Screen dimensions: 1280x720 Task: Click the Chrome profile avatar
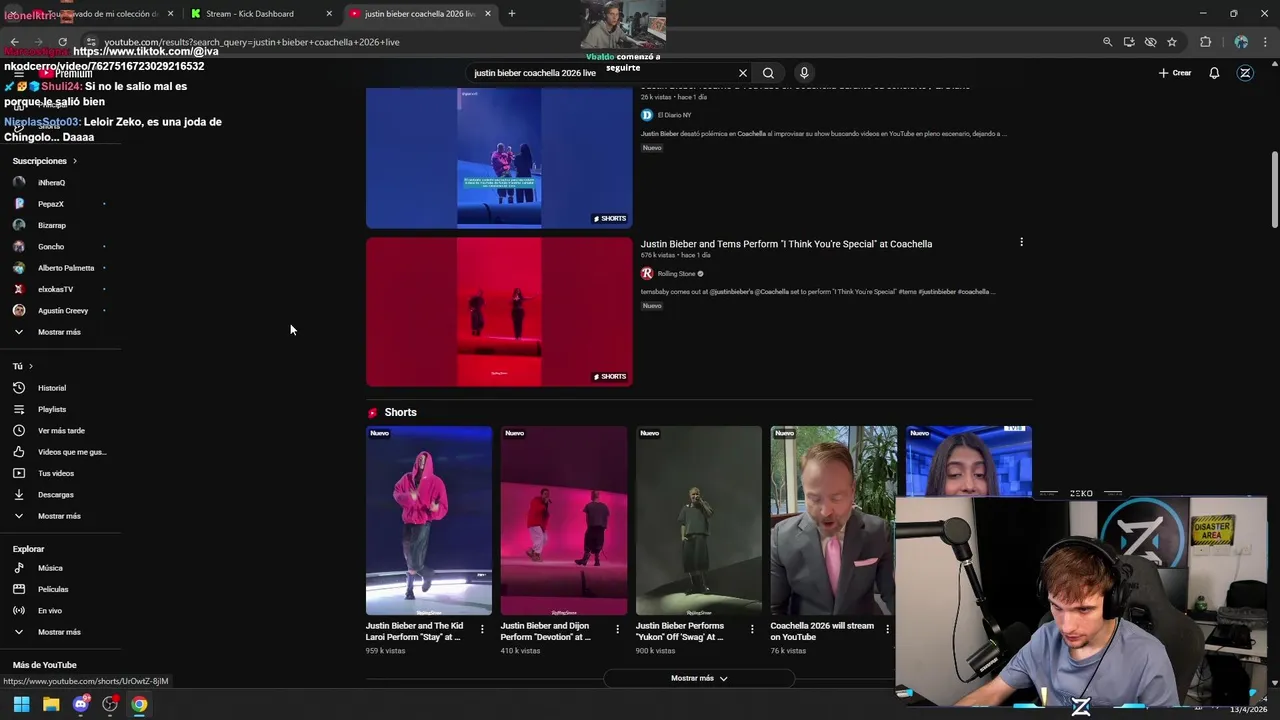pyautogui.click(x=1241, y=42)
